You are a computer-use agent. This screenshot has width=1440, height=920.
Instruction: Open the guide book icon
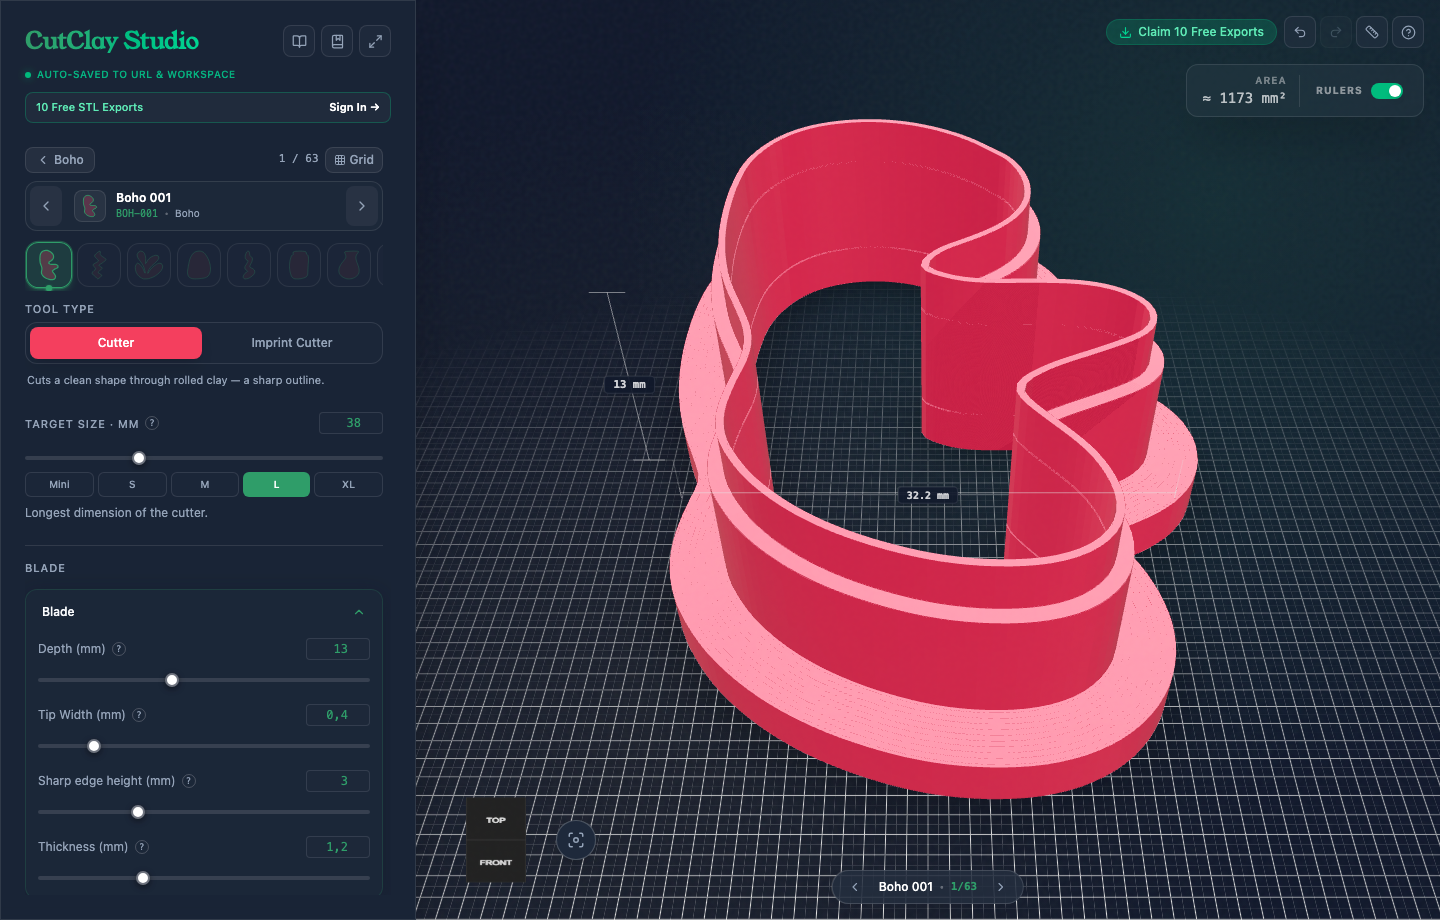click(299, 41)
